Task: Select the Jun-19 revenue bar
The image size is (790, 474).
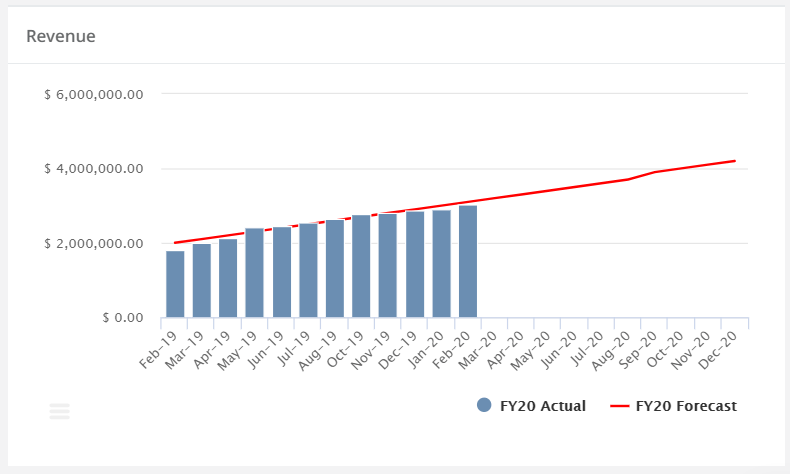Action: [282, 272]
